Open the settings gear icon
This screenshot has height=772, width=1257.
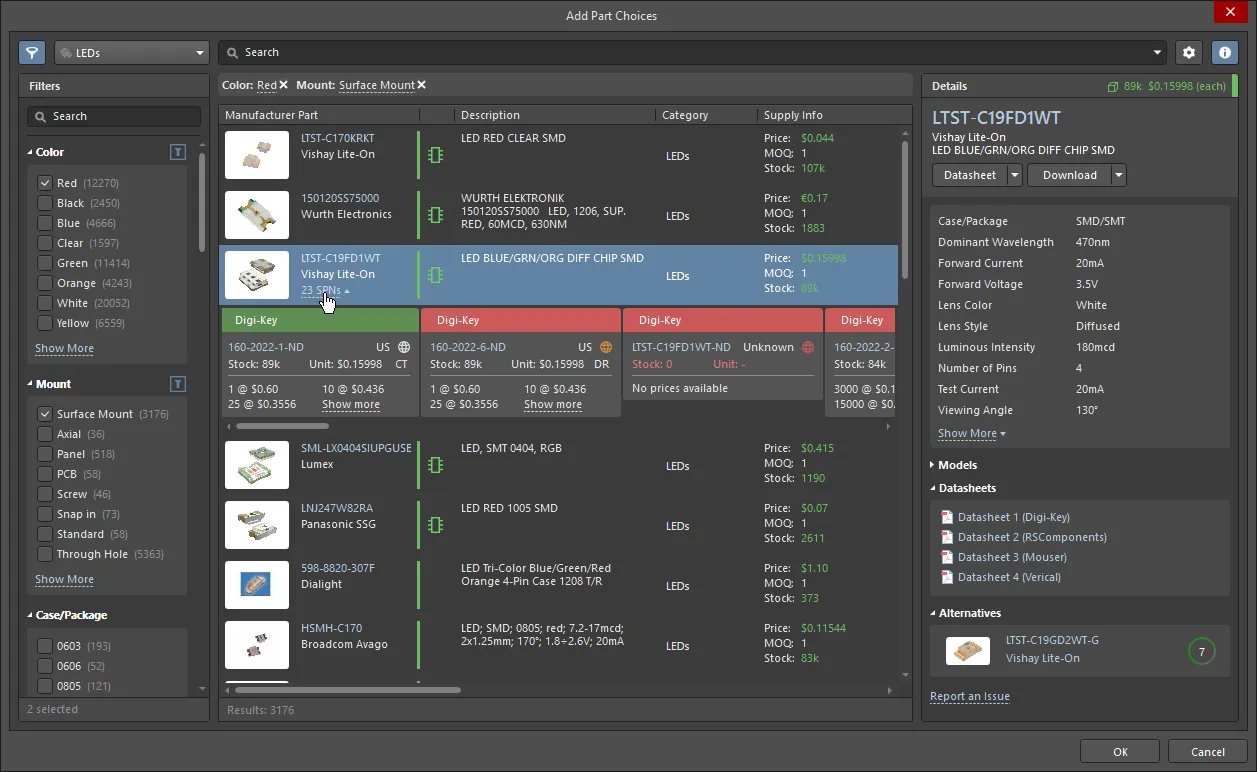click(x=1188, y=53)
